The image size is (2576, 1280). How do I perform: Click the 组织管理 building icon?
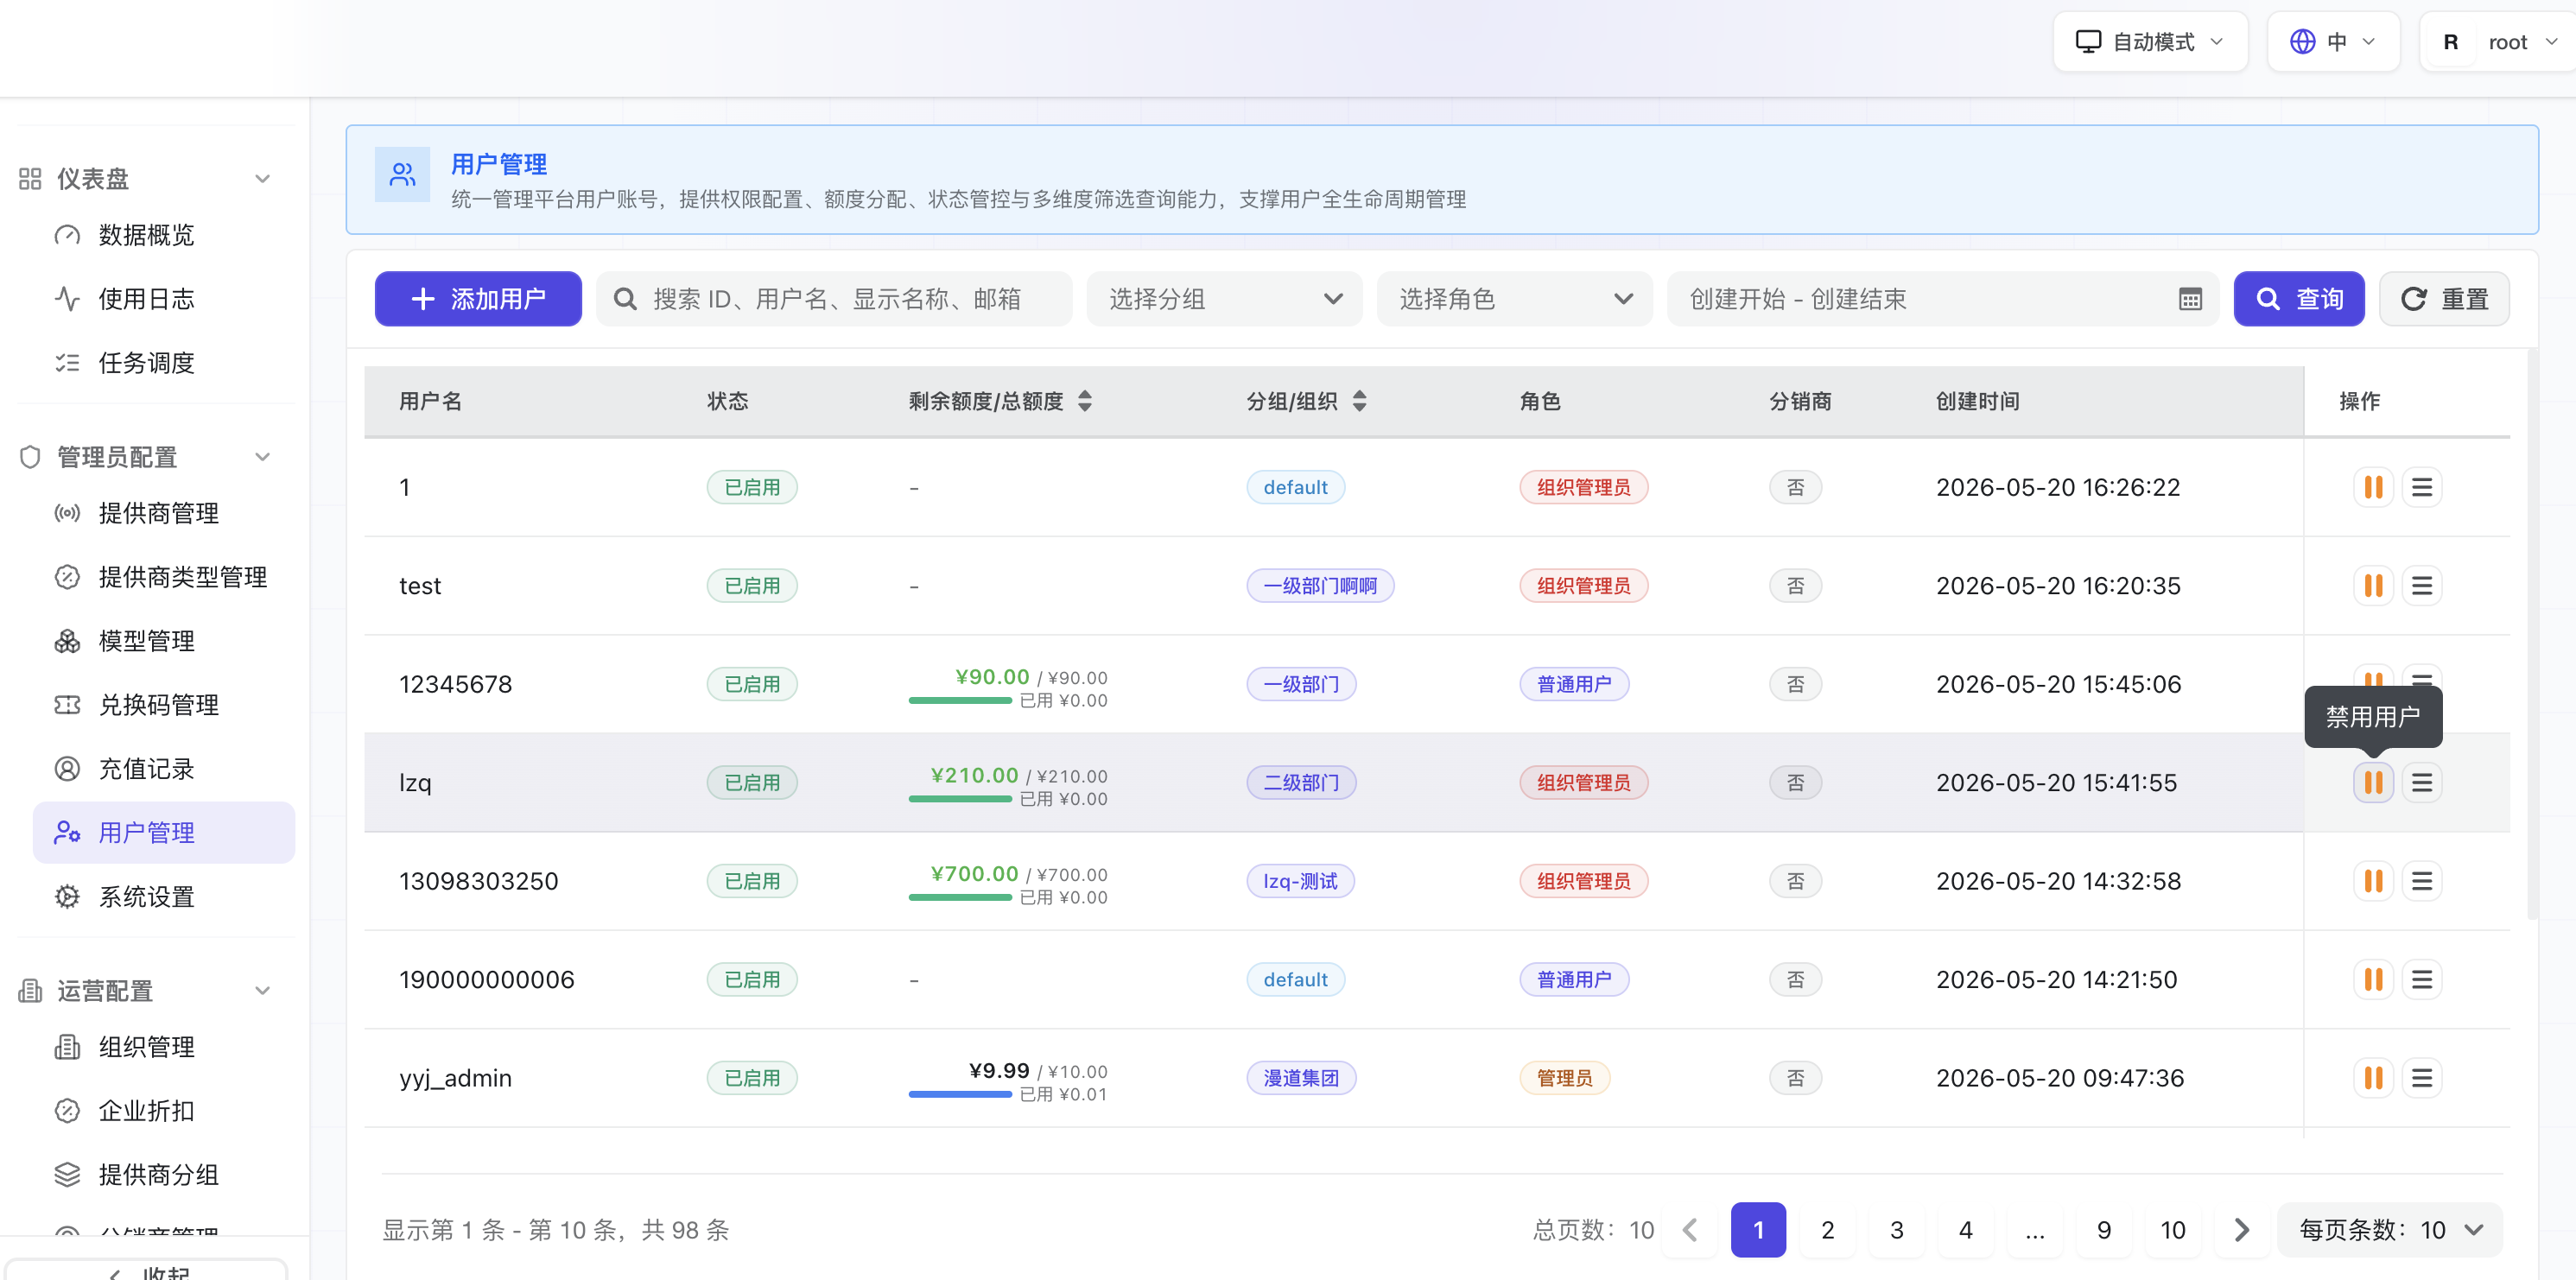click(67, 1047)
